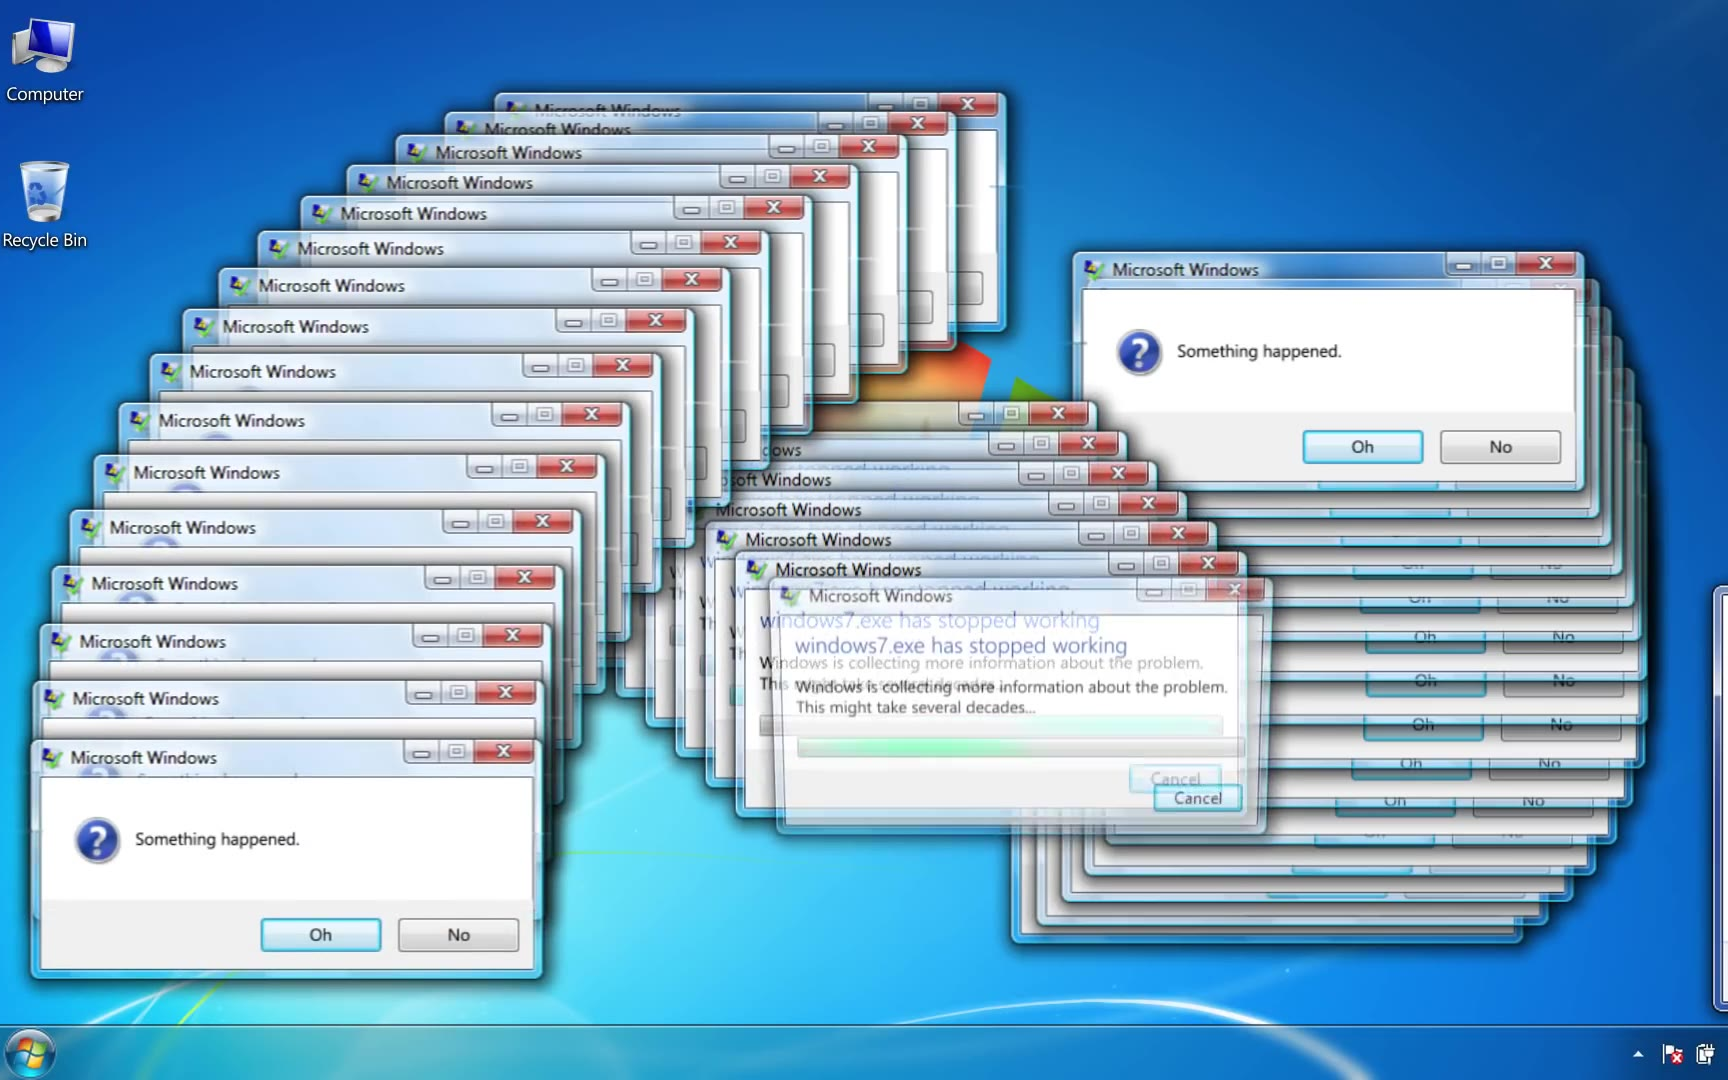Open the Computer desktop icon
Viewport: 1728px width, 1080px height.
pyautogui.click(x=44, y=60)
